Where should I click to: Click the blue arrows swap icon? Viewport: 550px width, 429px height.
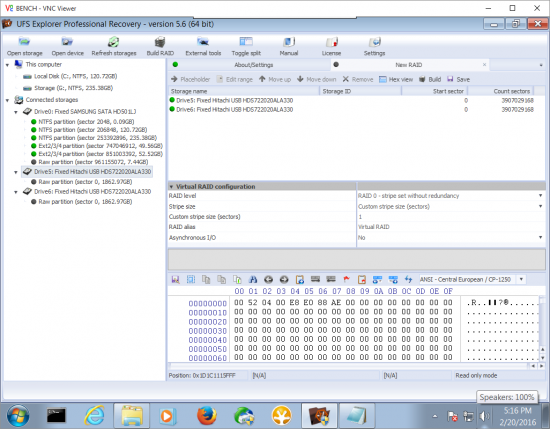coord(408,280)
